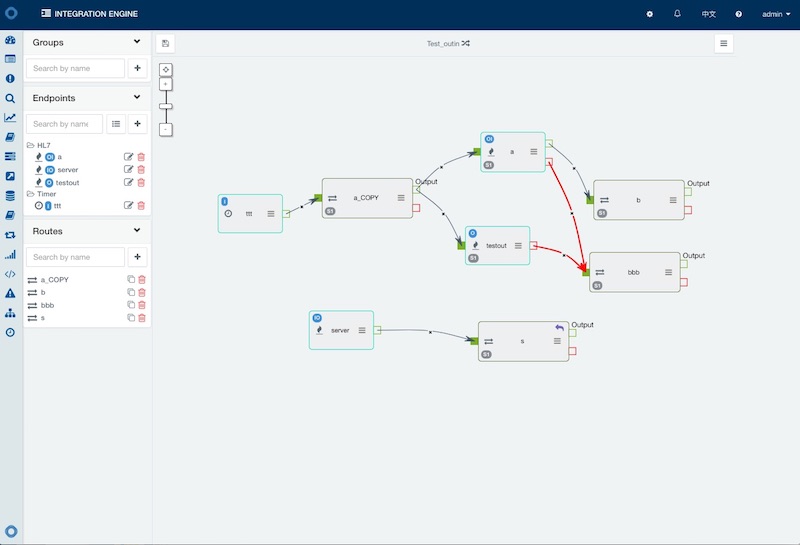Edit the testout endpoint

128,183
